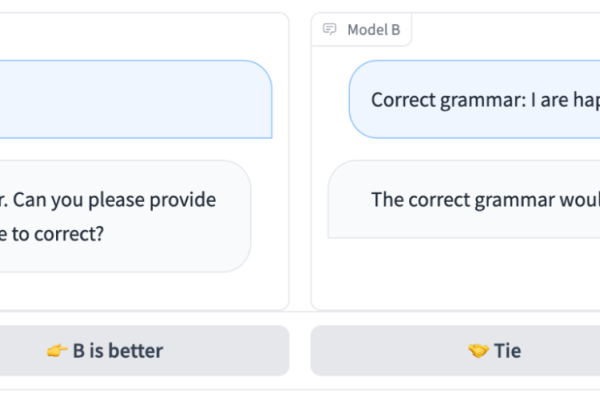This screenshot has height=400, width=600.
Task: Click the "Tie" text on the vote button
Action: click(x=507, y=351)
